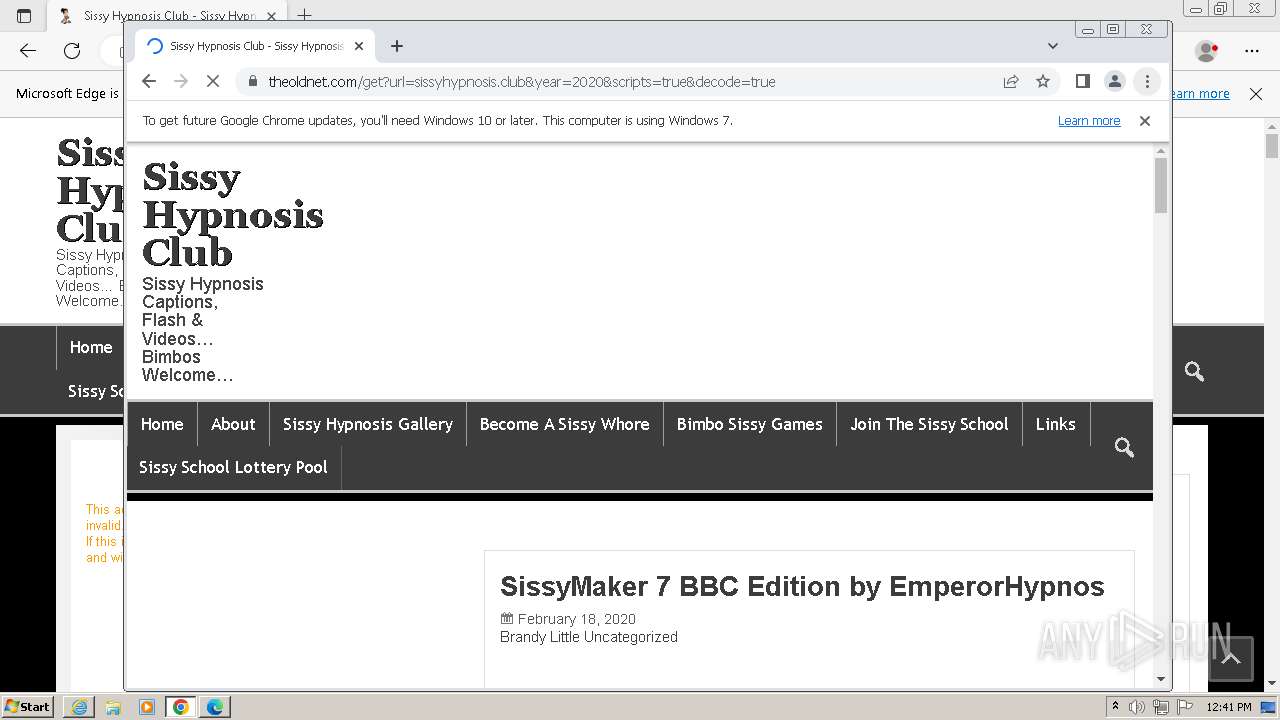
Task: Dismiss the Chrome update notice bar
Action: (x=1145, y=121)
